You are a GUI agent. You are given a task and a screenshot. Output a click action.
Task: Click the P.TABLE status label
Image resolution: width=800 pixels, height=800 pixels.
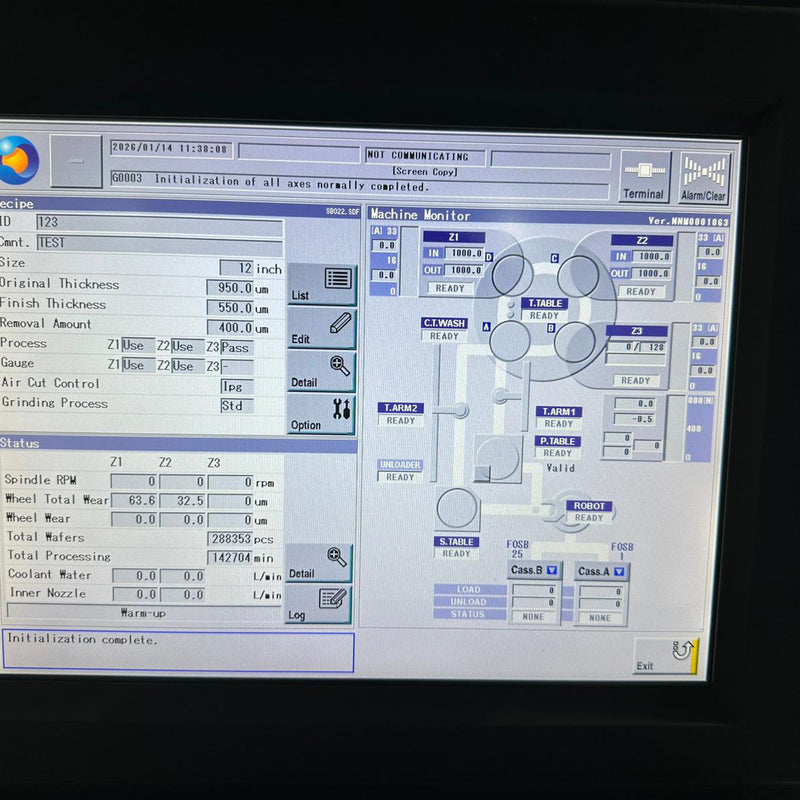558,441
